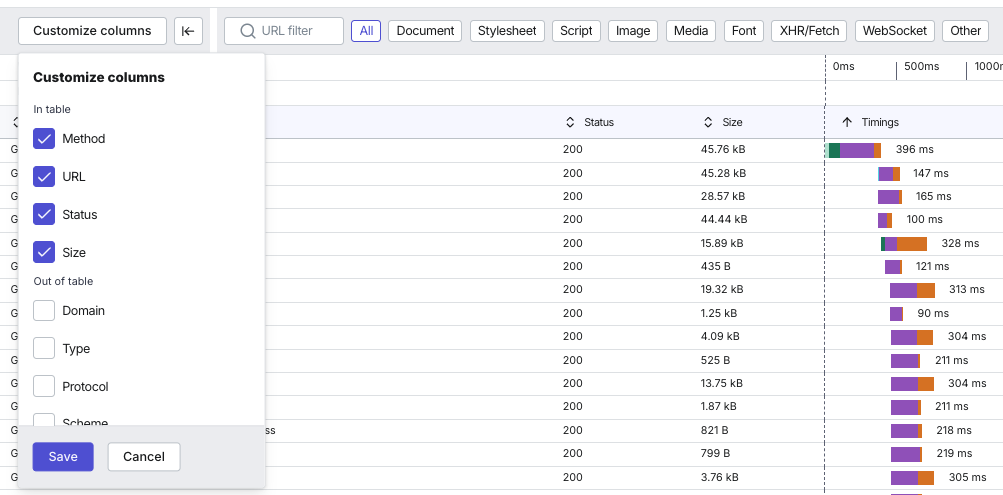Select the 525 B size cell

pyautogui.click(x=715, y=360)
